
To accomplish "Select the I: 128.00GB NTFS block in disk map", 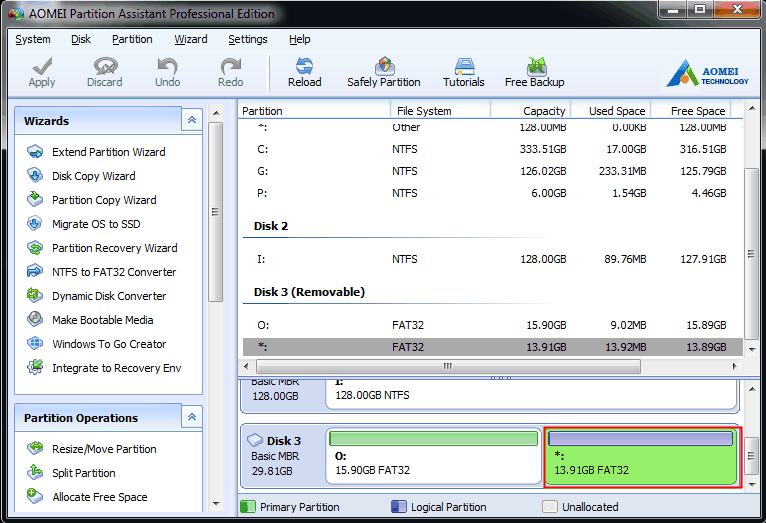I will click(x=532, y=393).
